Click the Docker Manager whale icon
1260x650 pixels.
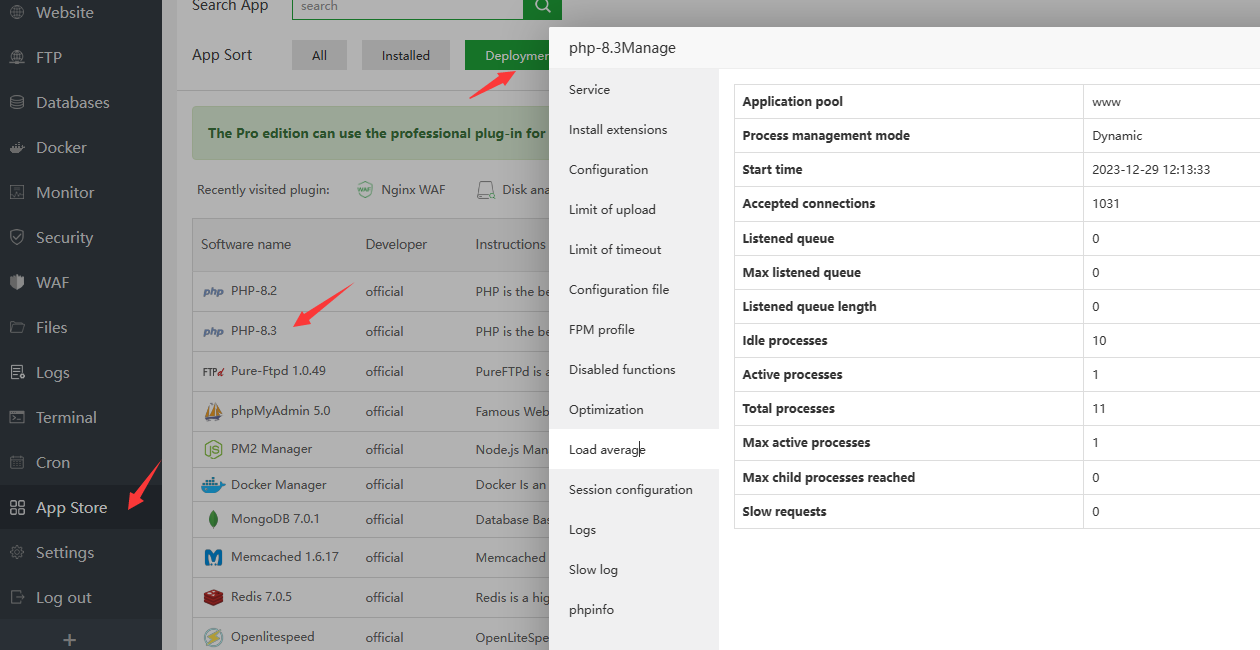213,485
